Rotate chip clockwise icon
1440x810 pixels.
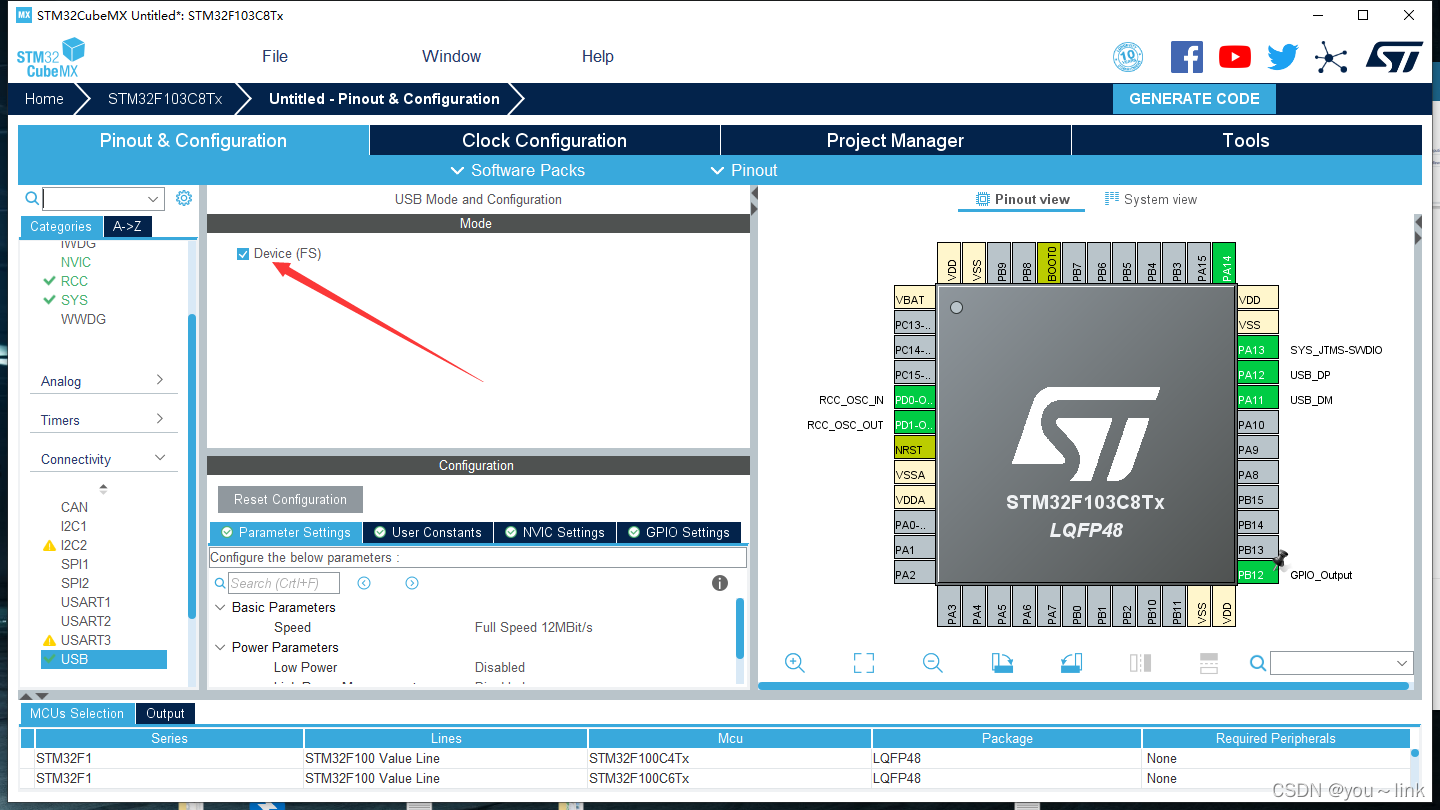click(1002, 663)
